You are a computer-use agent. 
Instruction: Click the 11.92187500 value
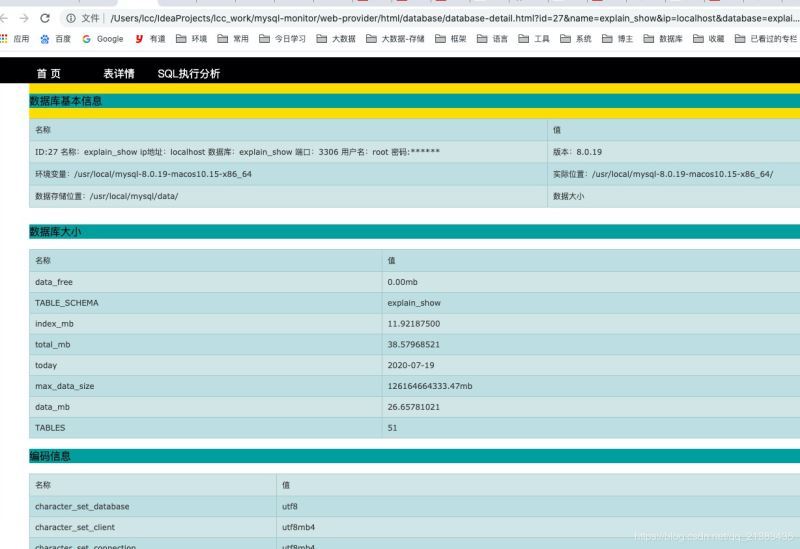tap(414, 323)
